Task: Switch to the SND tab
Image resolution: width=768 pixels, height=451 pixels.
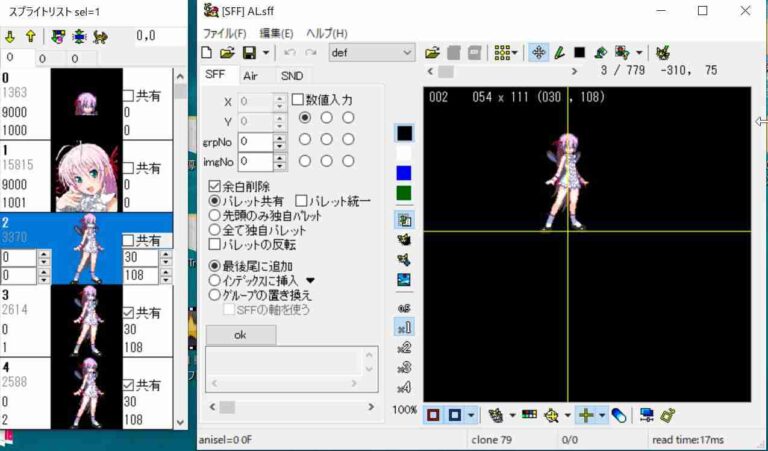Action: [x=292, y=76]
